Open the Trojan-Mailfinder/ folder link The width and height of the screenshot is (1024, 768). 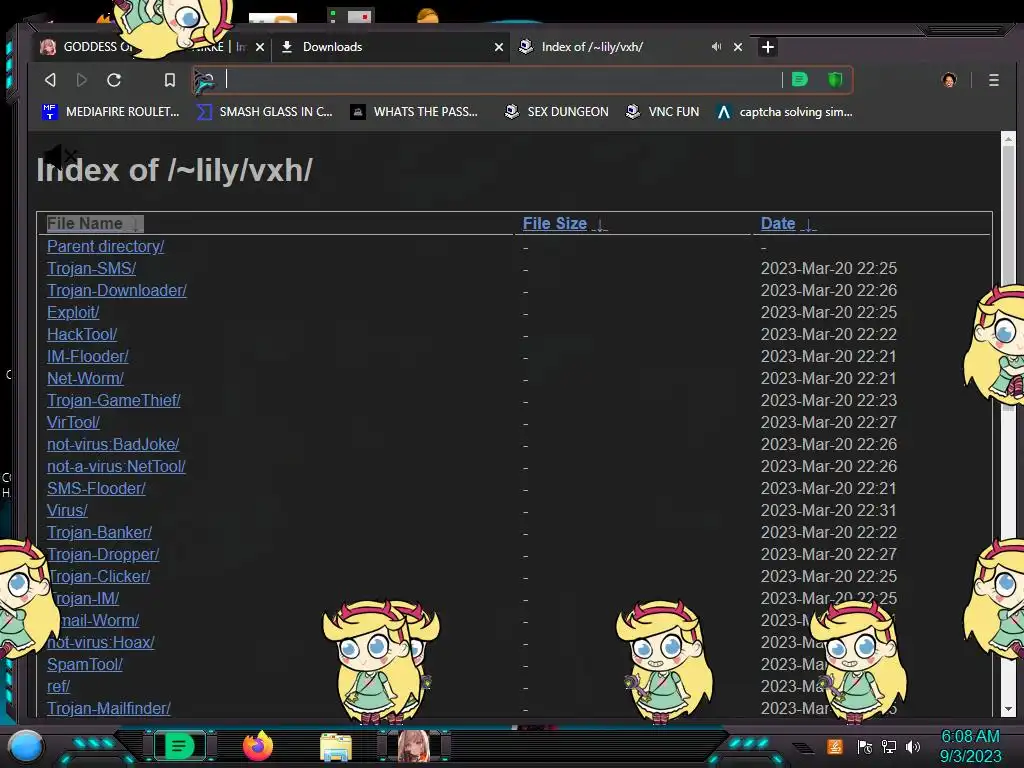tap(108, 709)
